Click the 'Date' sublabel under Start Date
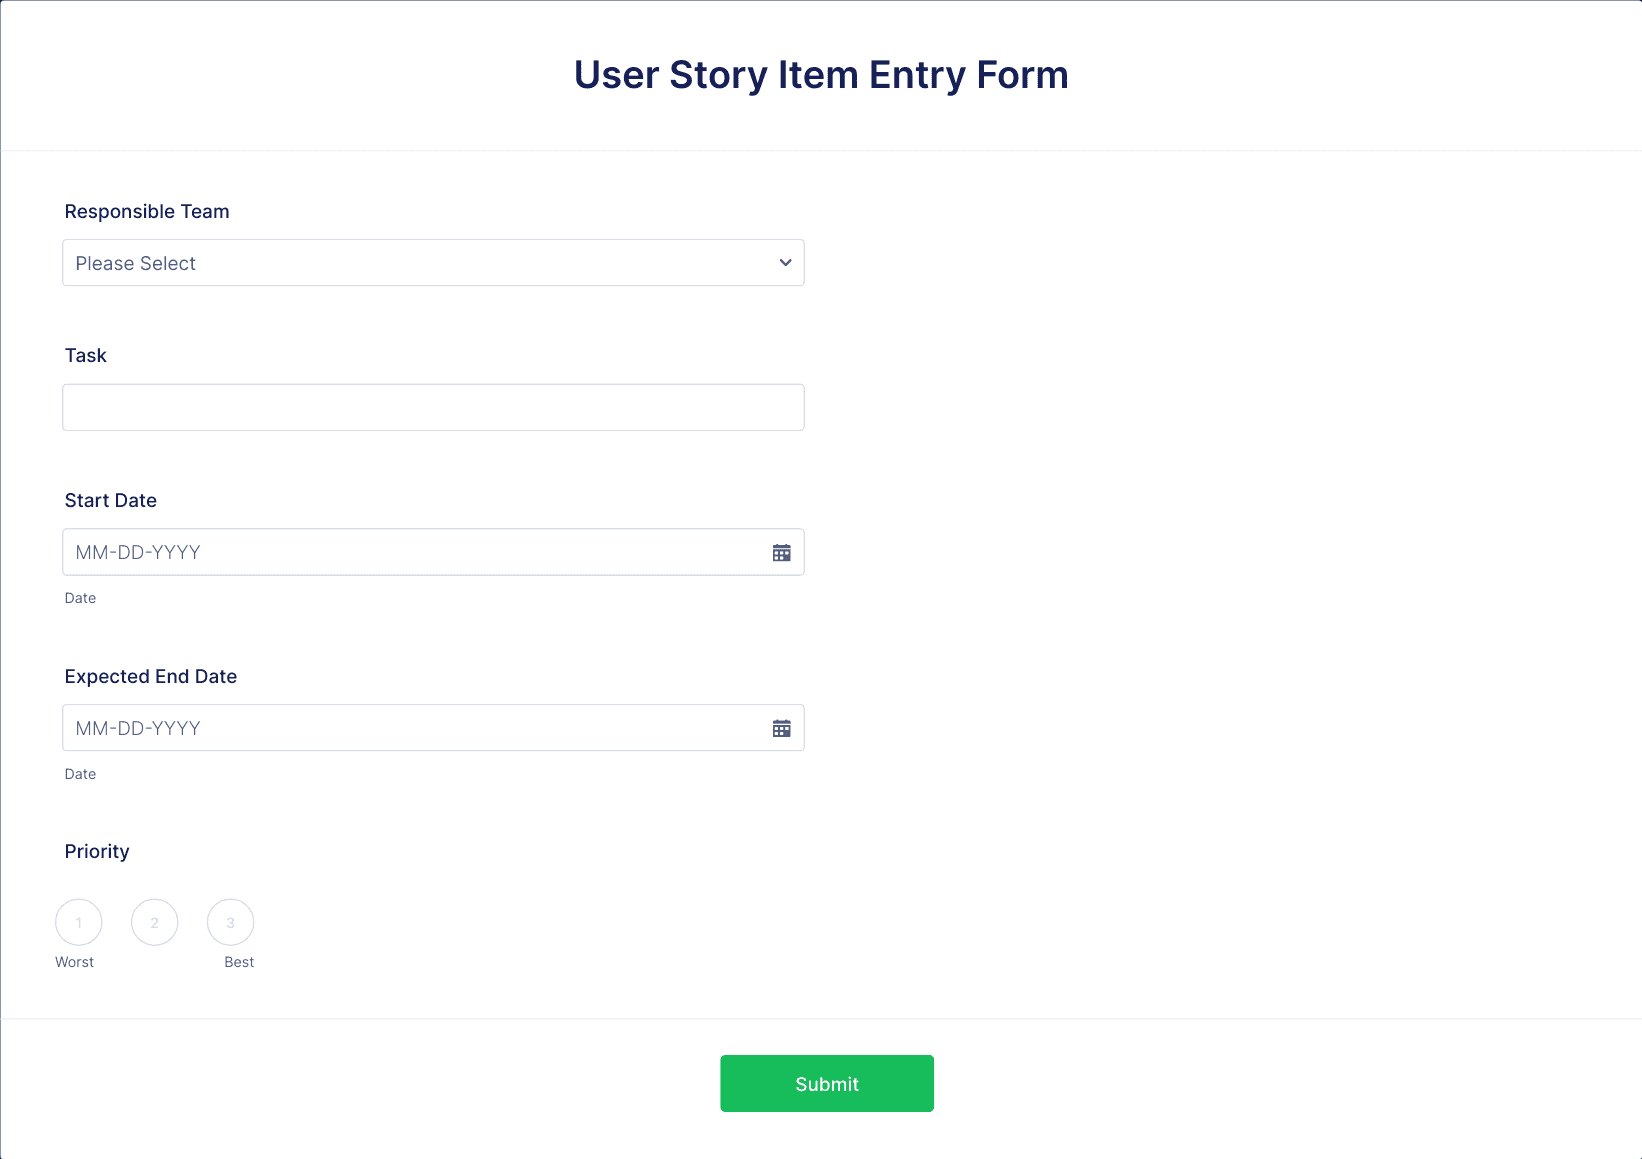Viewport: 1642px width, 1159px height. click(80, 598)
